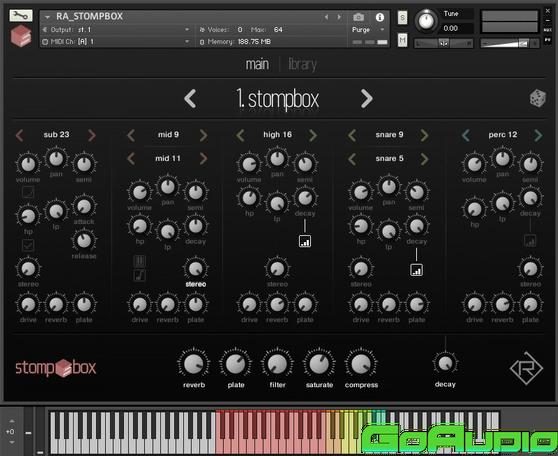Select previous mid 11 sample arrow
Viewport: 558px width, 456px height.
131,159
